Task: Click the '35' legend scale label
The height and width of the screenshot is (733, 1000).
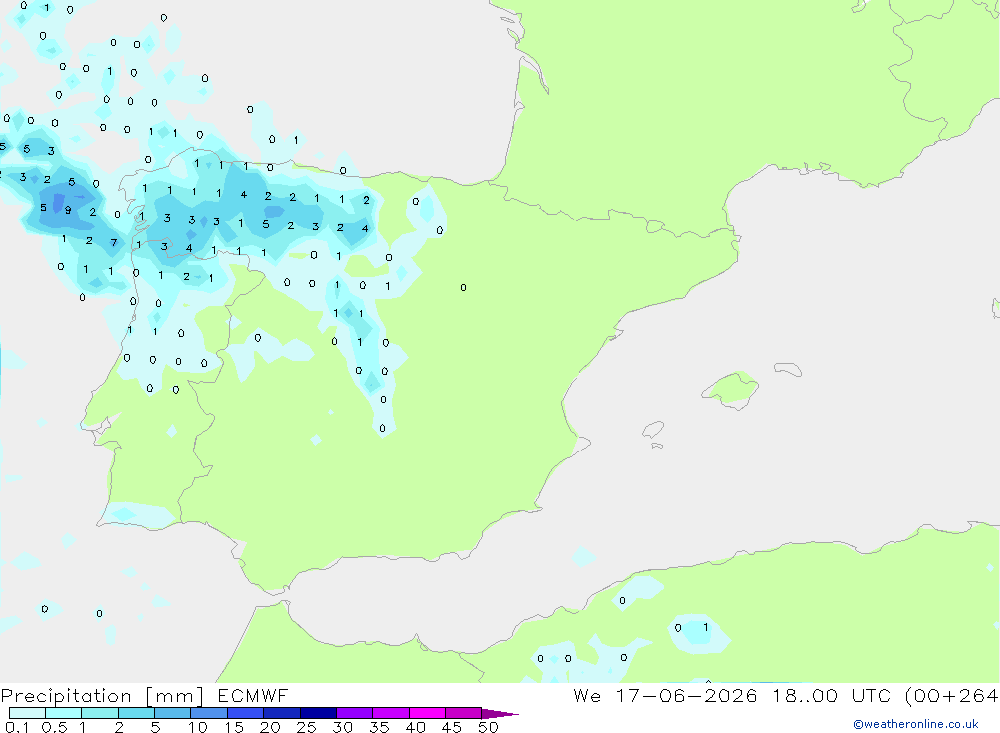Action: pos(379,727)
